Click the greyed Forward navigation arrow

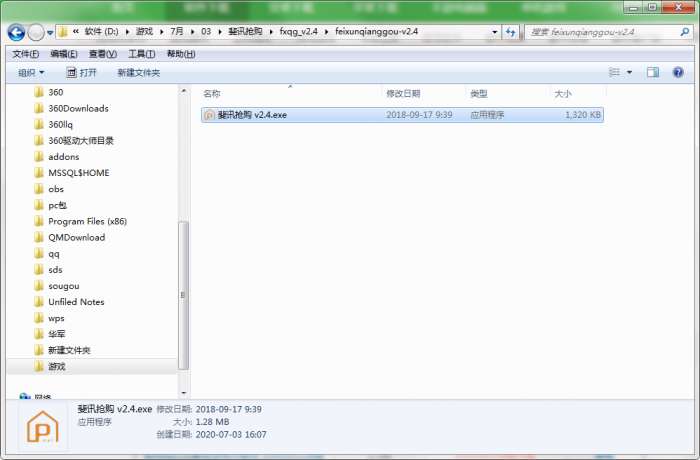(x=36, y=32)
